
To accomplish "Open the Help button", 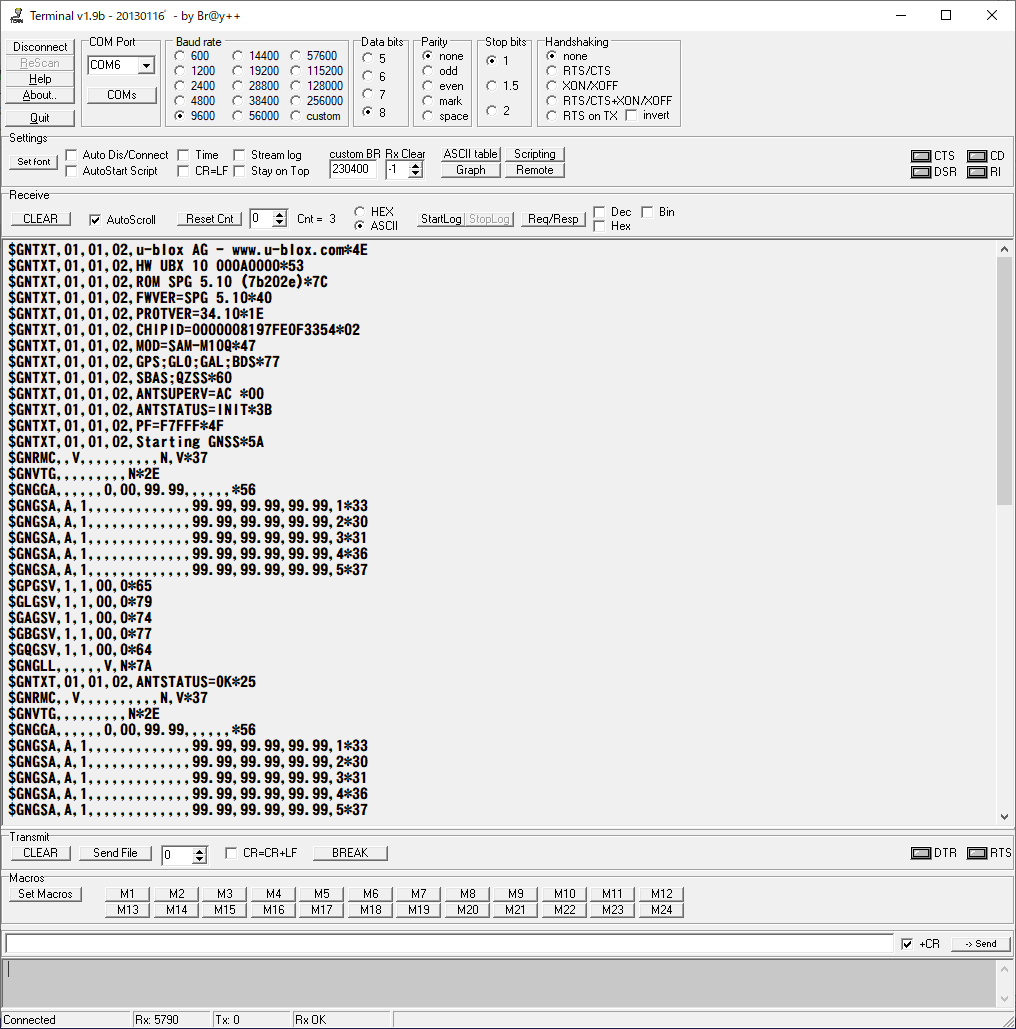I will point(40,79).
